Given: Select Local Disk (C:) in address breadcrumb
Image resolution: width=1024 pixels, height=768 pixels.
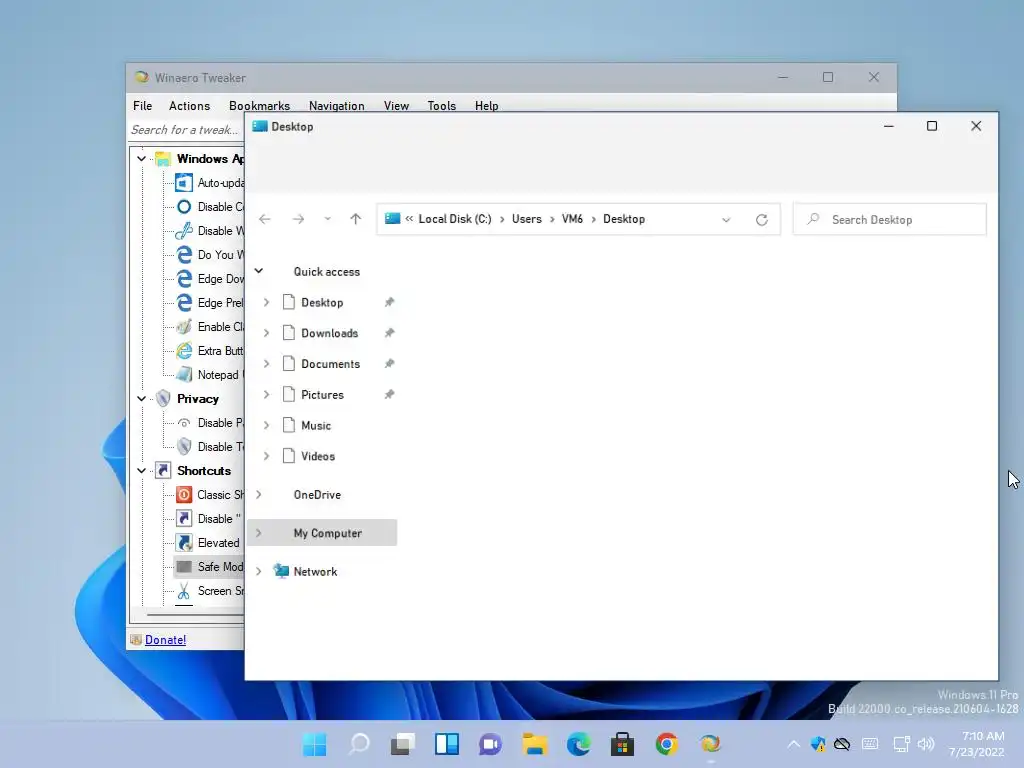Looking at the screenshot, I should tap(455, 219).
